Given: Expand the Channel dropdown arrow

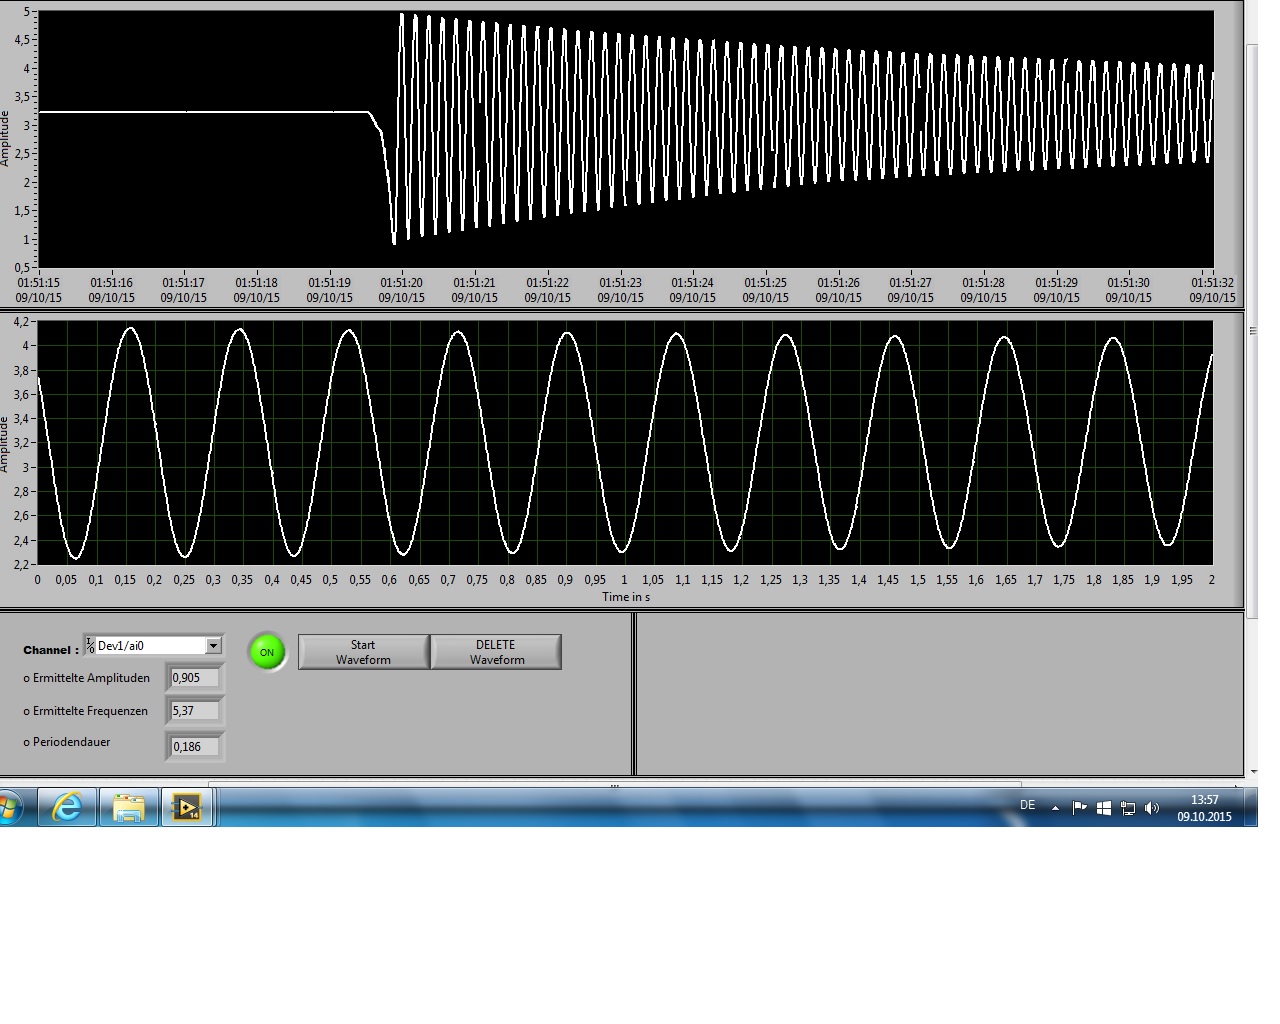Looking at the screenshot, I should pos(213,646).
